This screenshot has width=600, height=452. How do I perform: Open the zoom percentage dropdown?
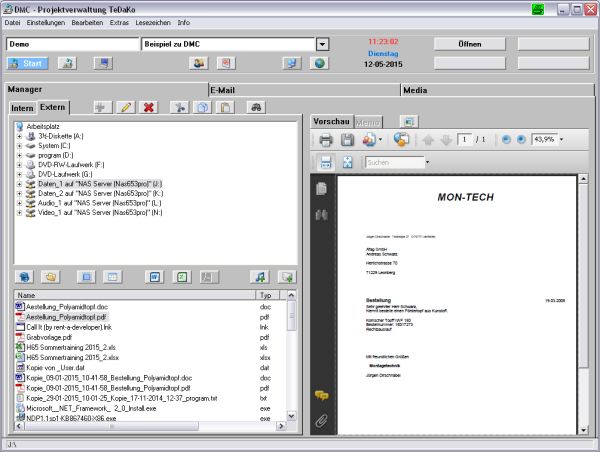coord(562,140)
